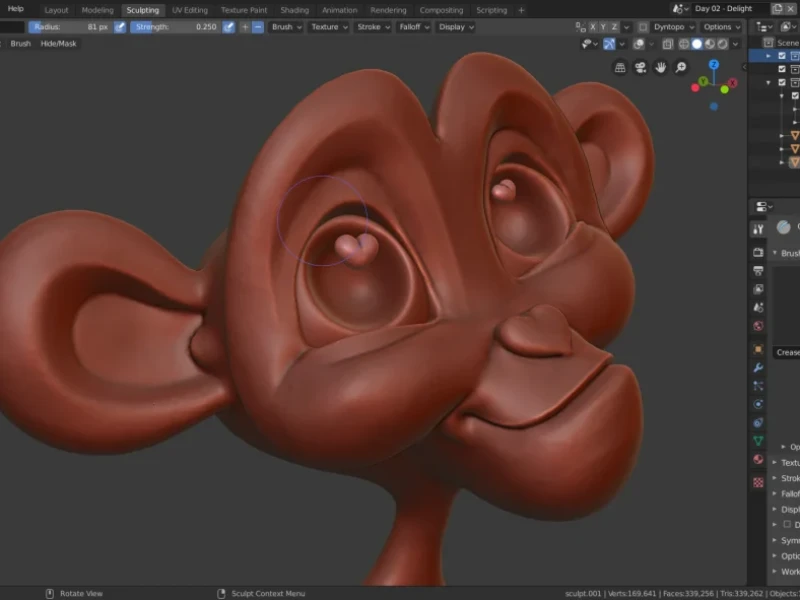This screenshot has height=600, width=800.
Task: Toggle strength pressure sensitivity button
Action: coord(229,27)
